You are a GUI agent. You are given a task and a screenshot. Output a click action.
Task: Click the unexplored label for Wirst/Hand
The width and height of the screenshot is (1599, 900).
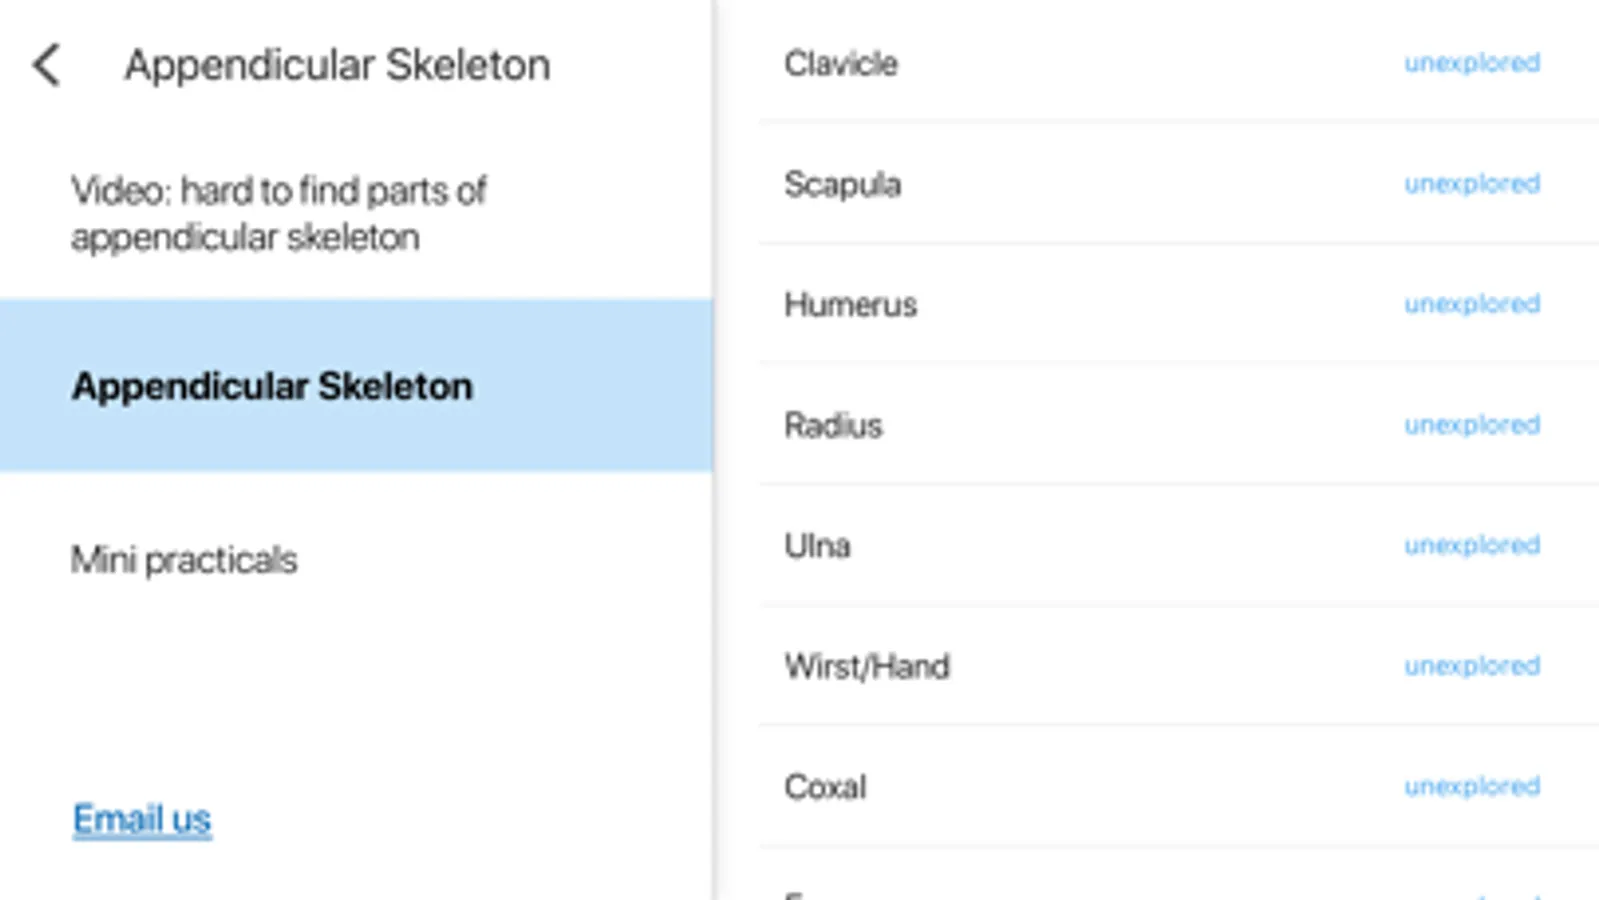(1471, 666)
